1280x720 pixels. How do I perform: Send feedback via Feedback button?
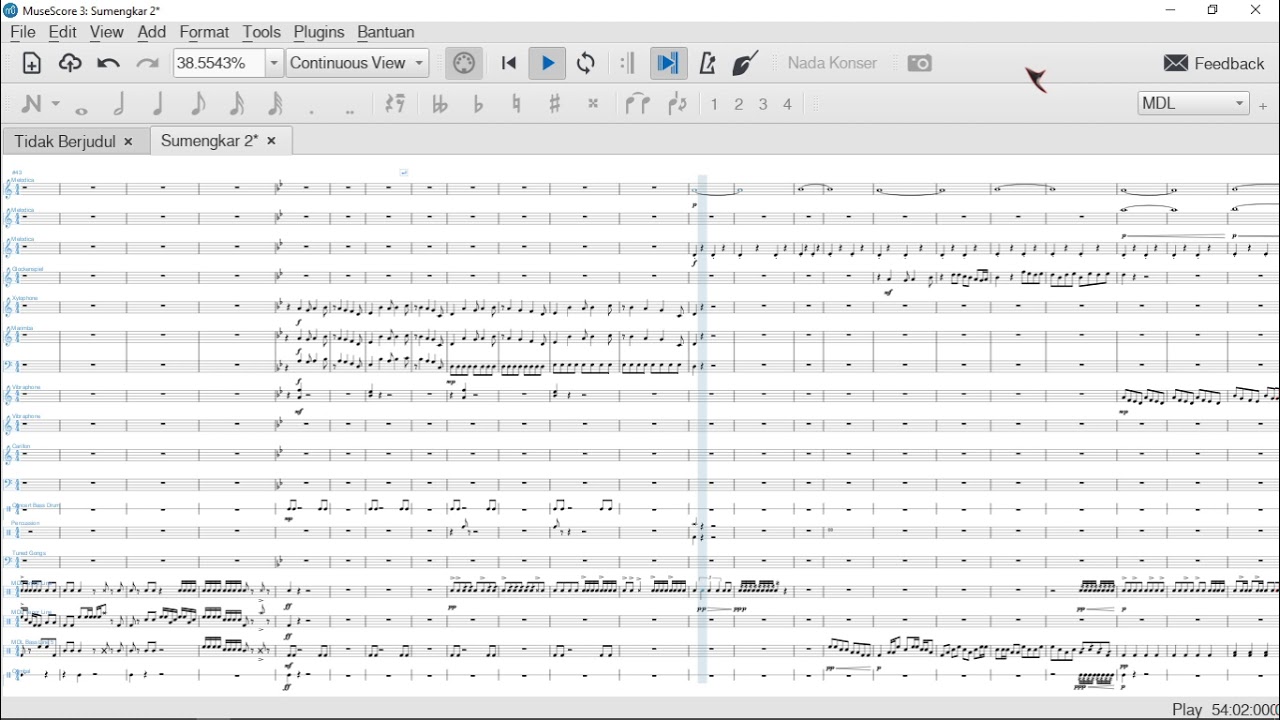coord(1215,63)
